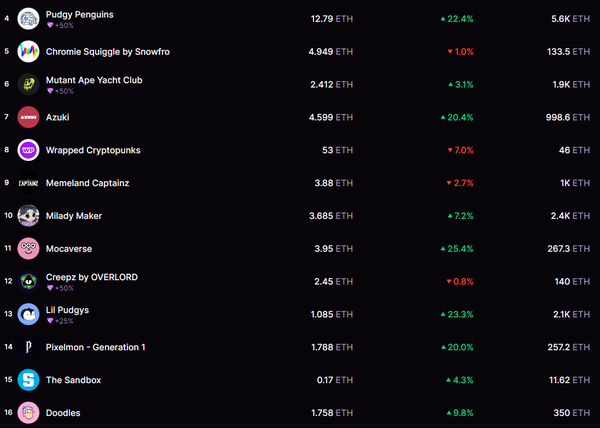This screenshot has height=428, width=600.
Task: Click the red Azuki collection logo
Action: pyautogui.click(x=29, y=117)
